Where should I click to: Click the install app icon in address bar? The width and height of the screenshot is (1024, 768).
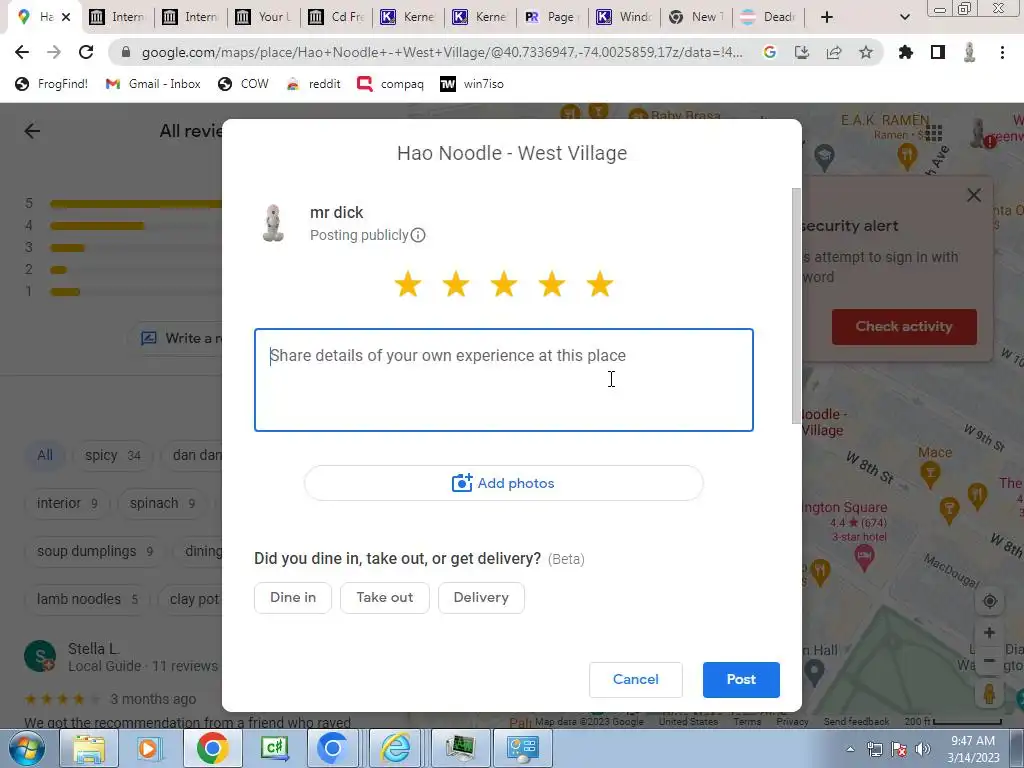click(802, 52)
